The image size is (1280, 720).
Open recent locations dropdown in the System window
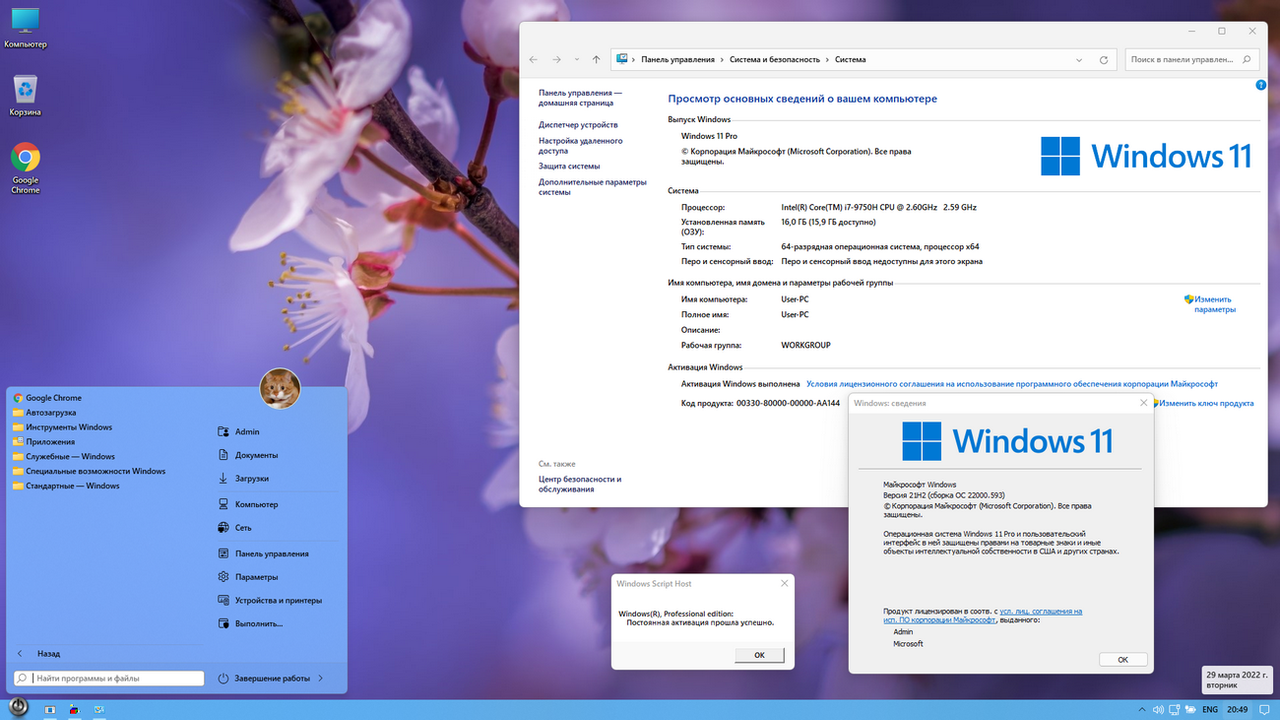pyautogui.click(x=577, y=60)
